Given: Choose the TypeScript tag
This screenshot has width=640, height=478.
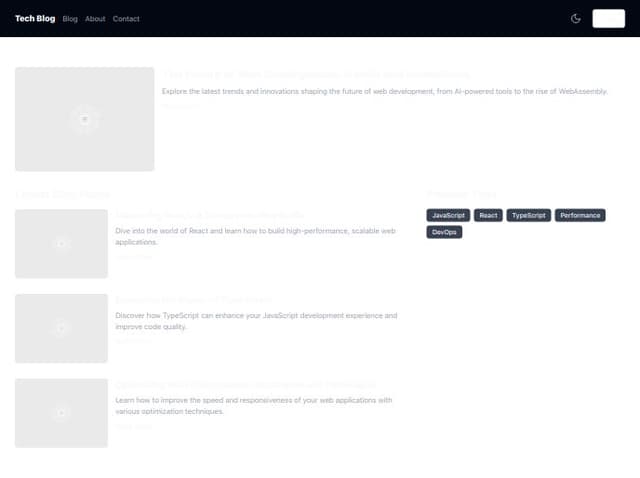Looking at the screenshot, I should [528, 215].
